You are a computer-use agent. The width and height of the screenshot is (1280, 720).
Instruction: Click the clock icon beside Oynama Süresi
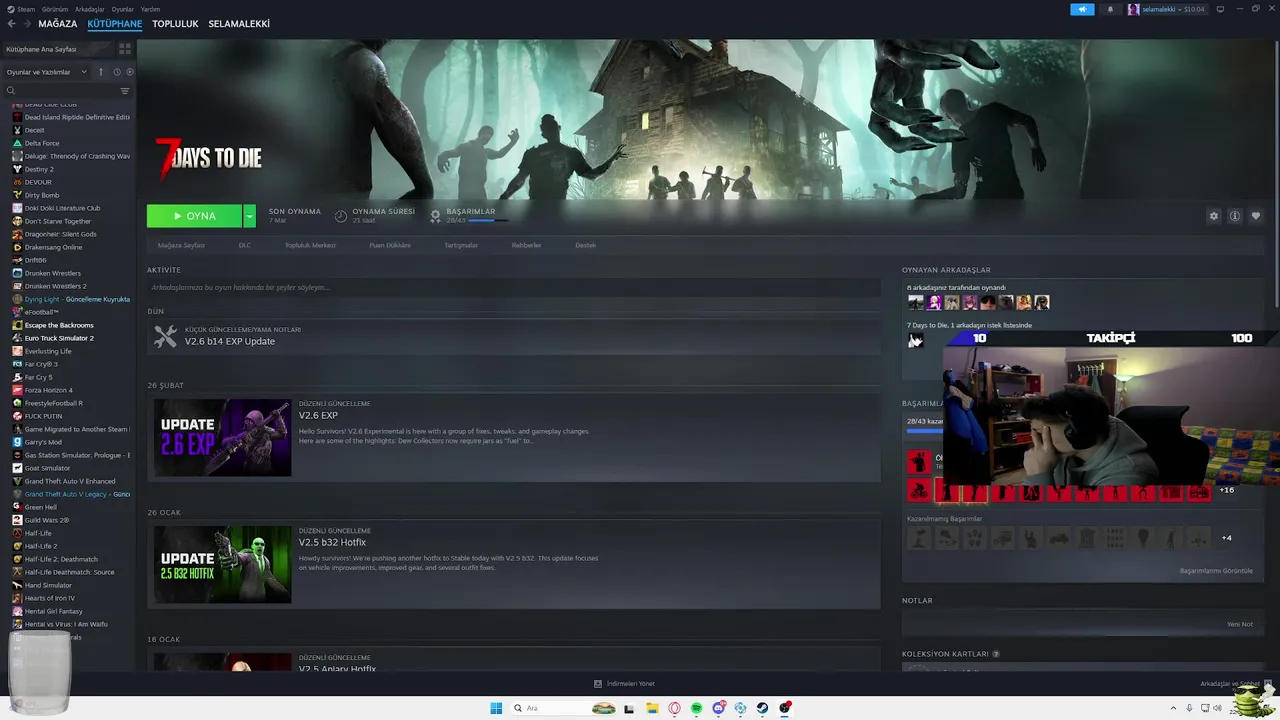tap(340, 216)
